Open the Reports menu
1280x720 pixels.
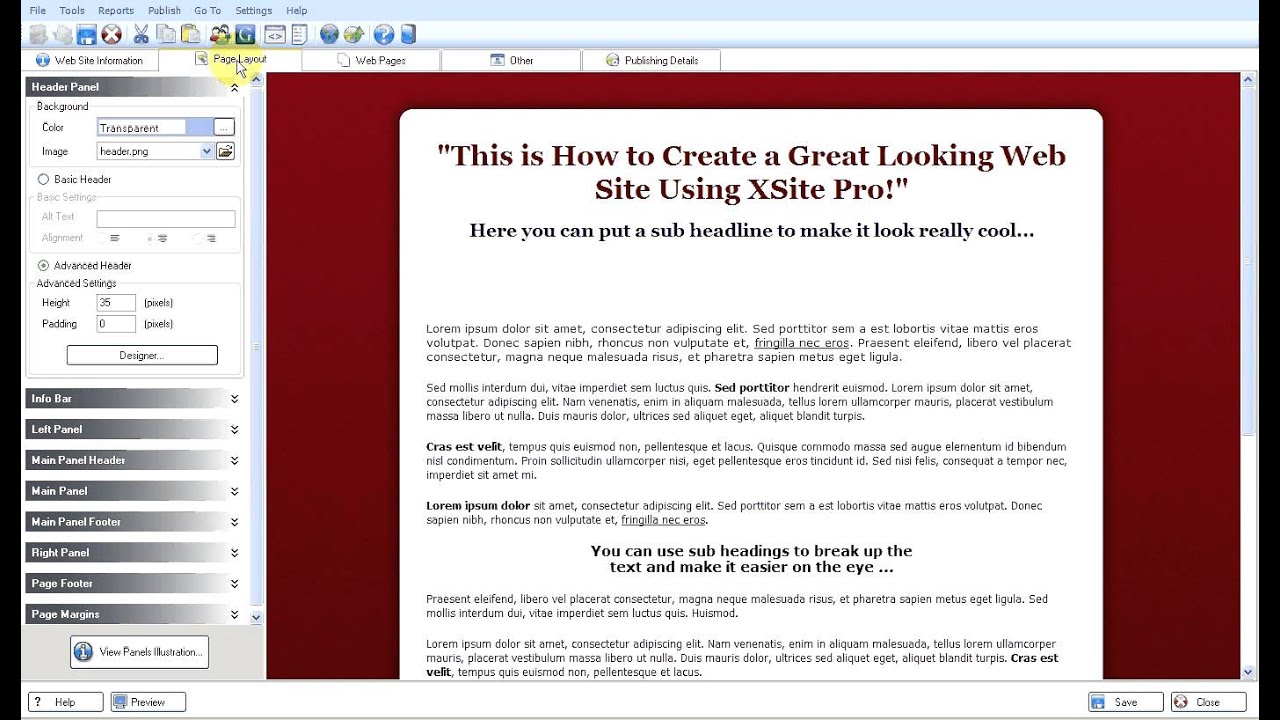point(116,10)
